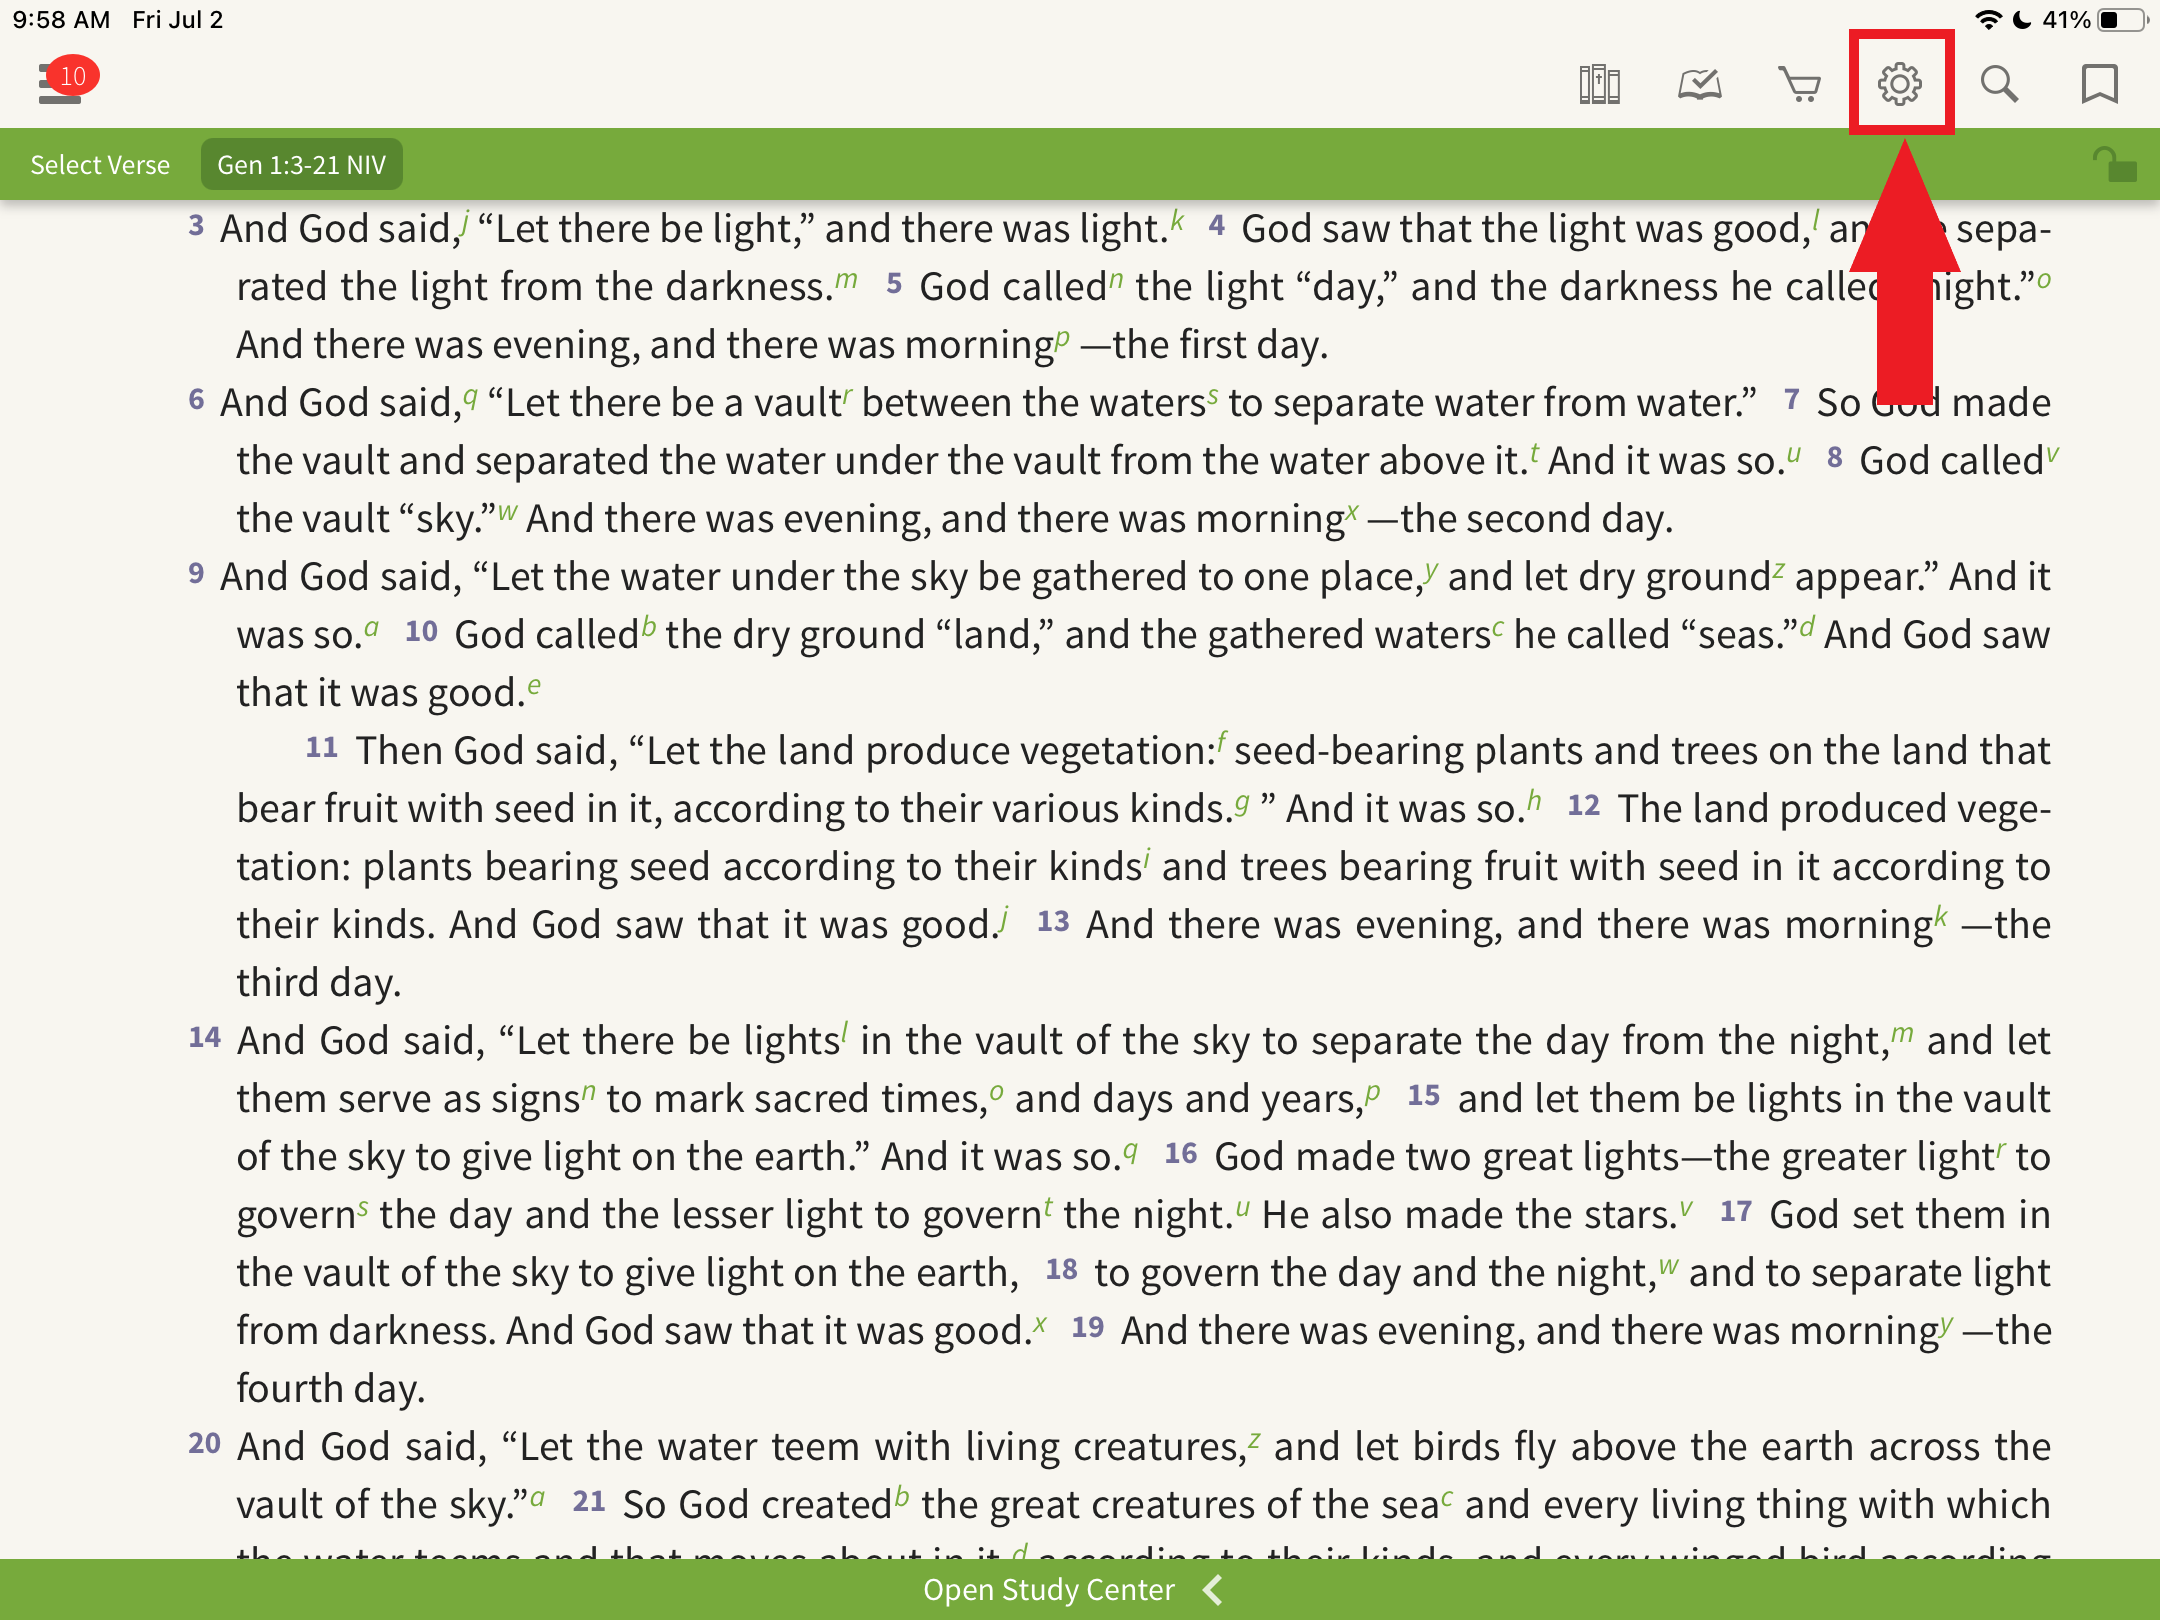The height and width of the screenshot is (1620, 2160).
Task: Tap verse number 6
Action: pos(196,400)
